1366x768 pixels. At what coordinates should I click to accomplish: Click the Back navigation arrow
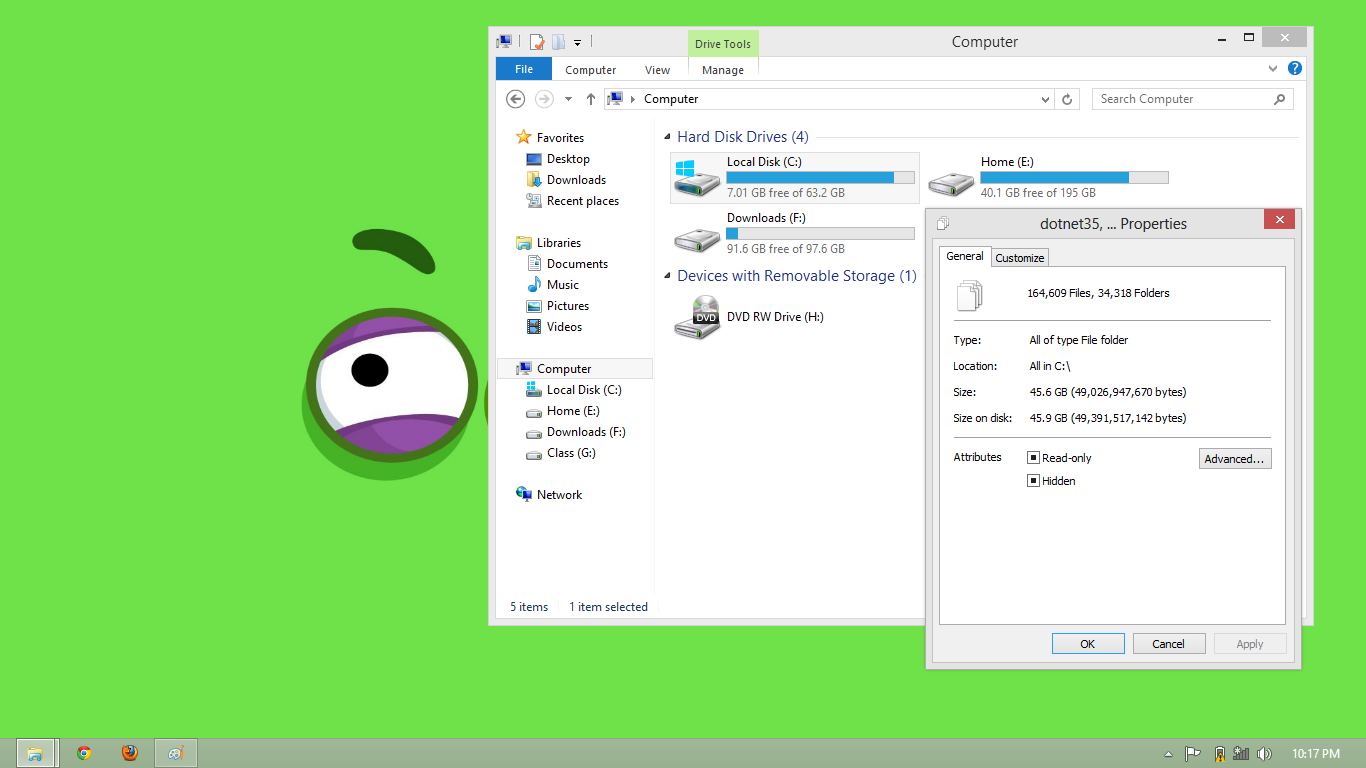515,99
